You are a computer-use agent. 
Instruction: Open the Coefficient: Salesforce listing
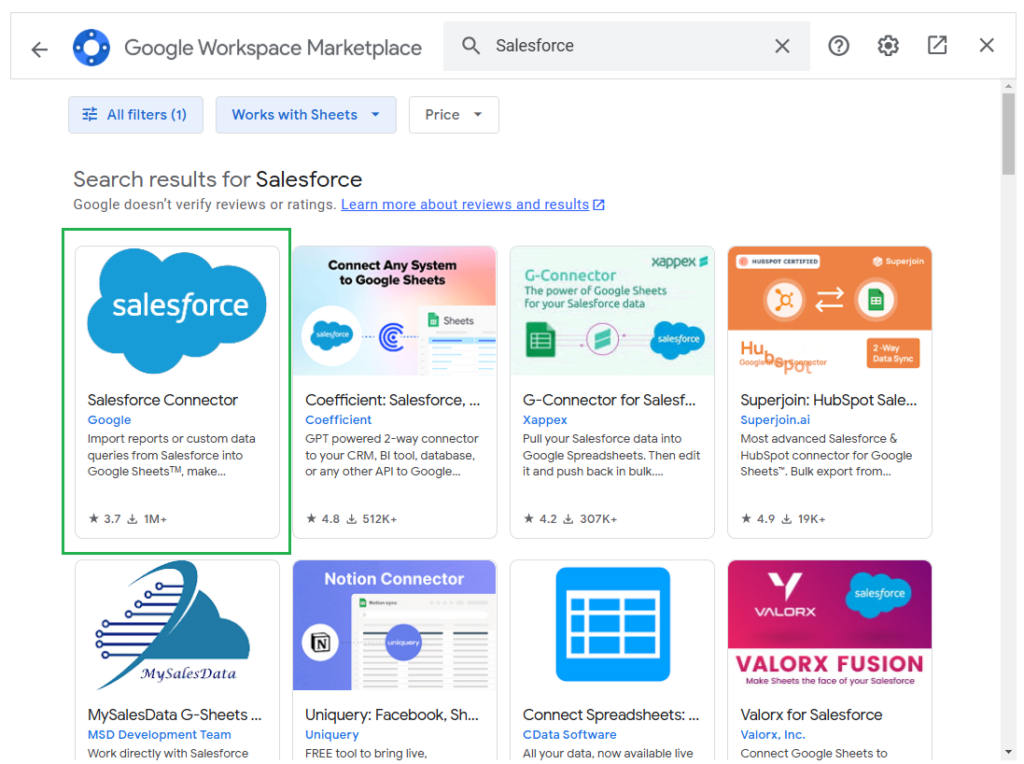(394, 399)
